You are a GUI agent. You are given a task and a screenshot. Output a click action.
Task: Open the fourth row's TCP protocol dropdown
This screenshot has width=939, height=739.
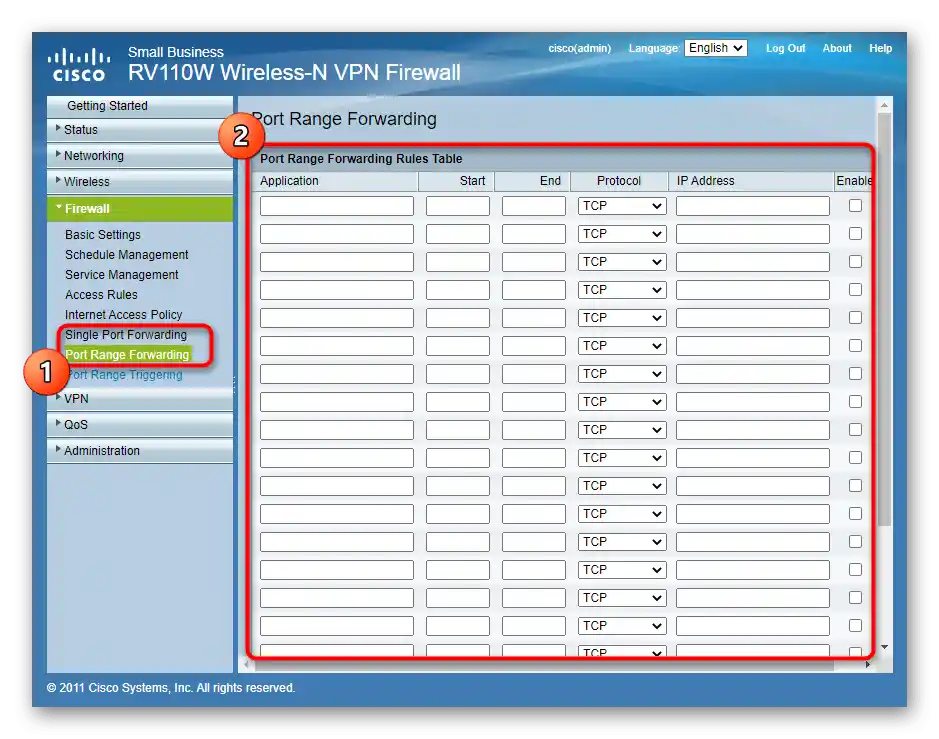click(622, 290)
